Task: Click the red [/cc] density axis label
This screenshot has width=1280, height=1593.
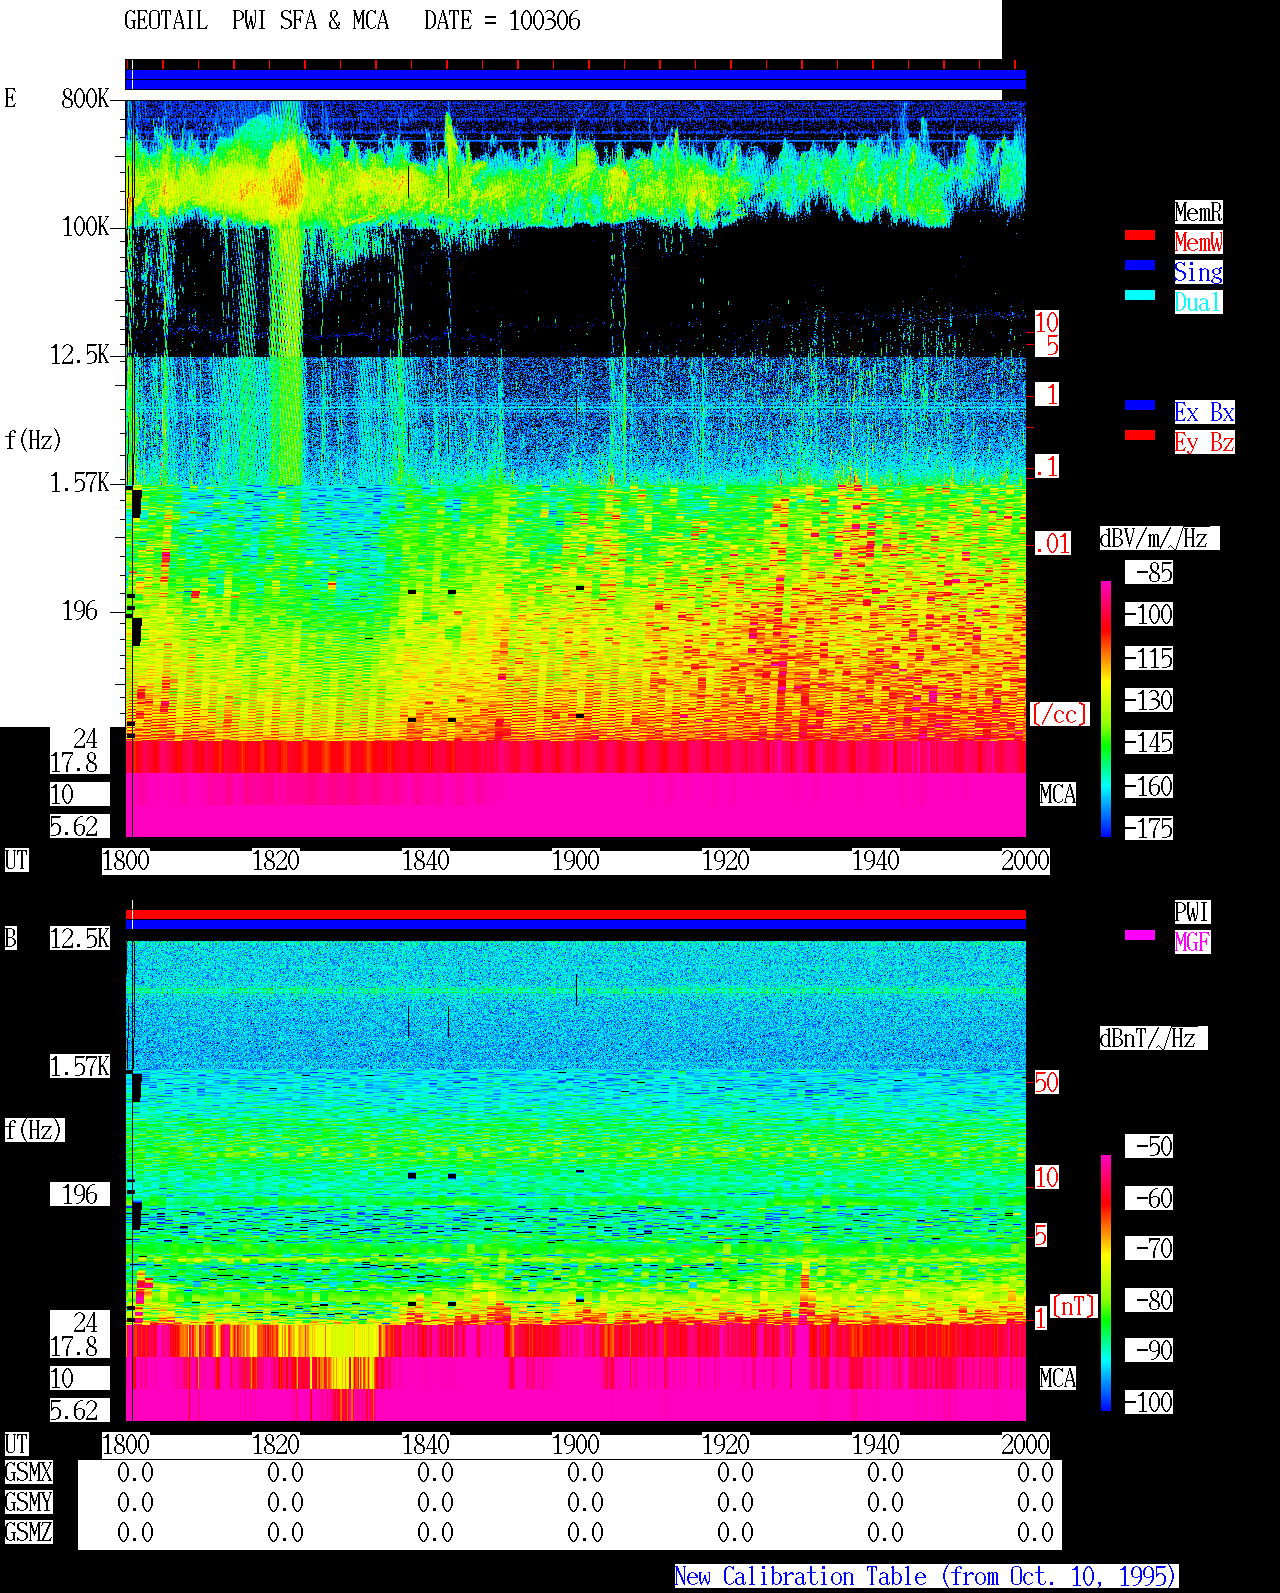Action: tap(1059, 714)
